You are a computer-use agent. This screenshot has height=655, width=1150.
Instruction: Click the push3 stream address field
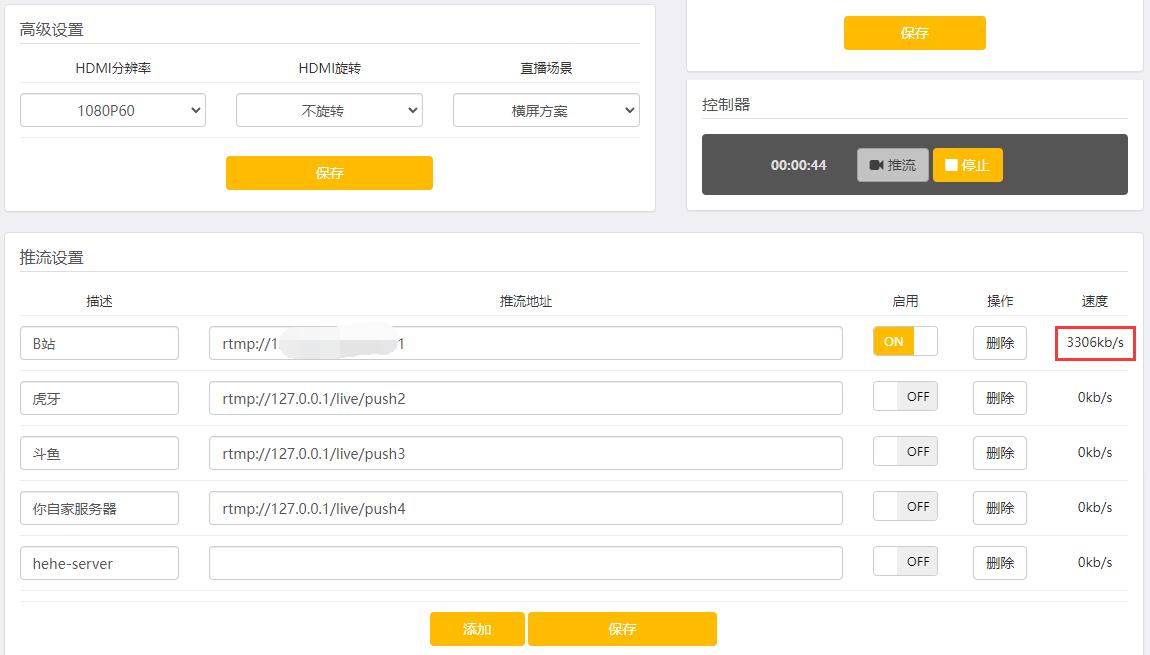tap(526, 453)
